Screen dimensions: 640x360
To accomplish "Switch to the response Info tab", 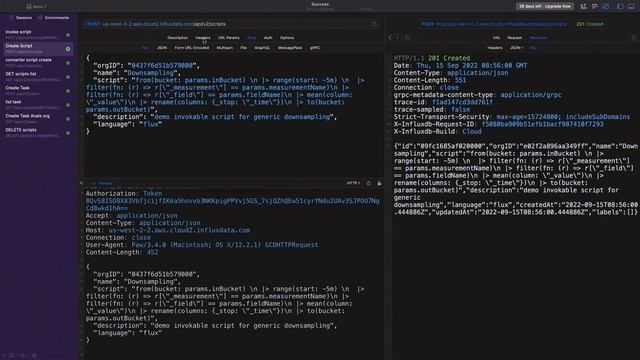I will (496, 38).
